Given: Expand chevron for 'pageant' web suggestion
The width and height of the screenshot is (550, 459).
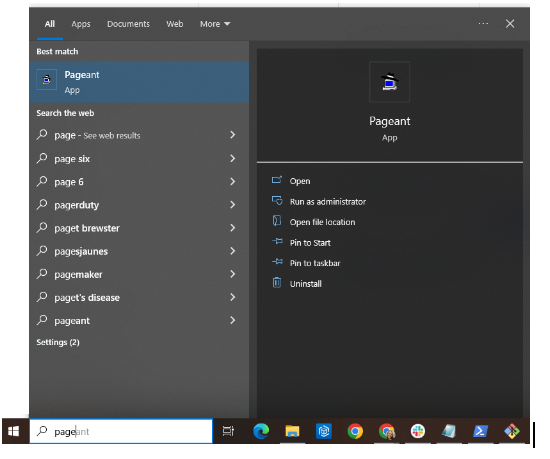Looking at the screenshot, I should click(x=233, y=320).
